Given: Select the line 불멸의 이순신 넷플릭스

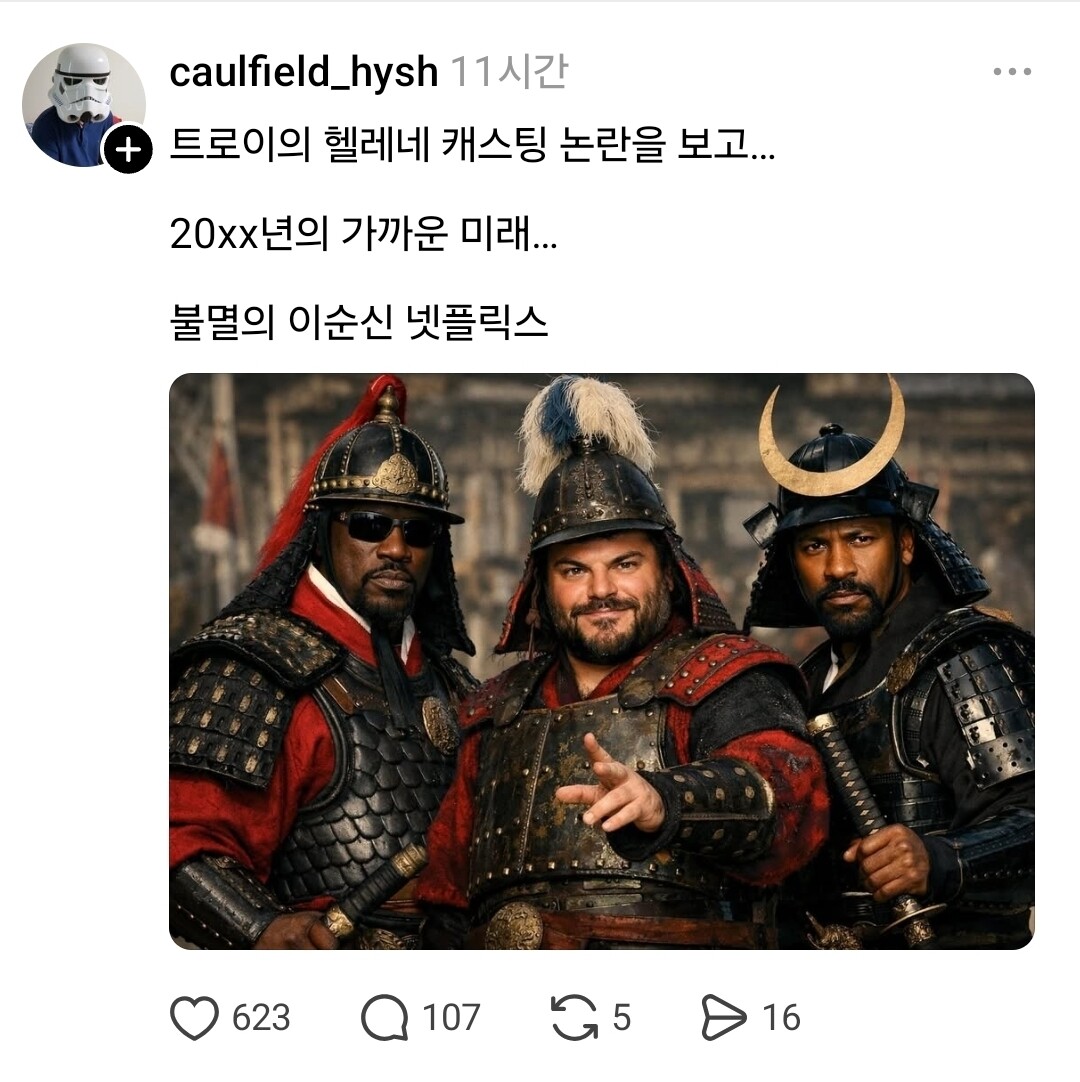Looking at the screenshot, I should 359,323.
